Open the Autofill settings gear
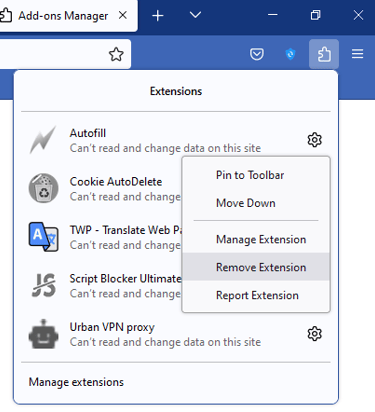 point(314,140)
